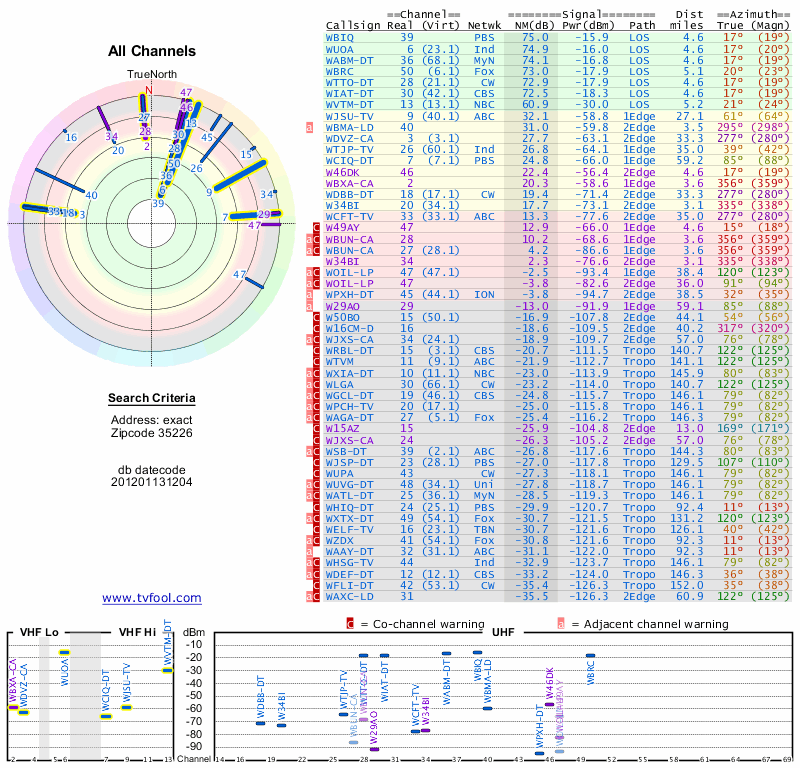Click the adjacent-channel icon beside WPXH-DT
Viewport: 800px width, 768px height.
[309, 294]
